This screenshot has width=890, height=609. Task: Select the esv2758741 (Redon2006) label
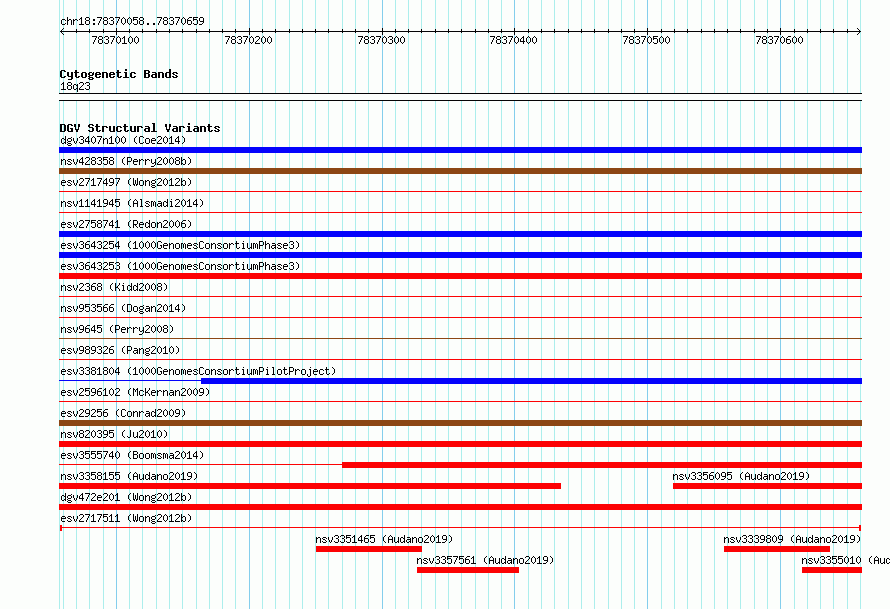coord(126,224)
